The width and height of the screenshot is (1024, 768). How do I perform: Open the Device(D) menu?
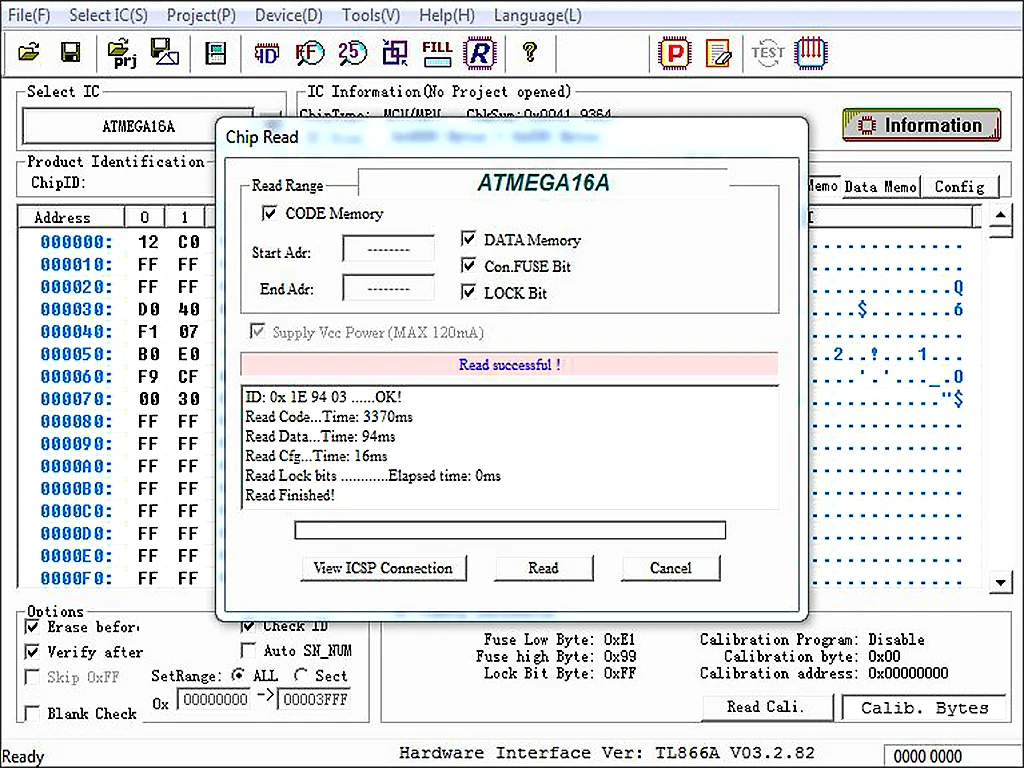289,15
